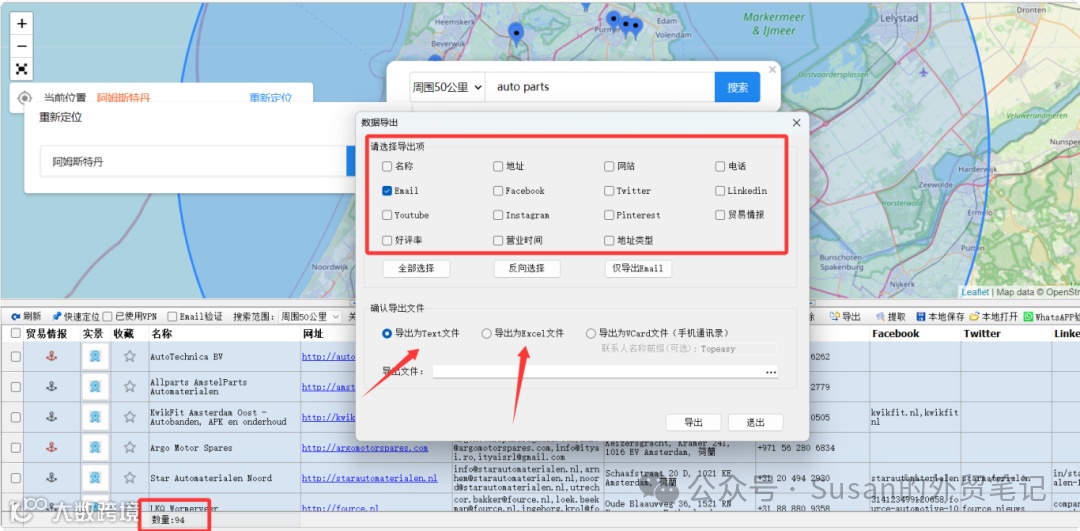Close the auto parts search panel
Viewport: 1080px width, 531px height.
pyautogui.click(x=772, y=69)
